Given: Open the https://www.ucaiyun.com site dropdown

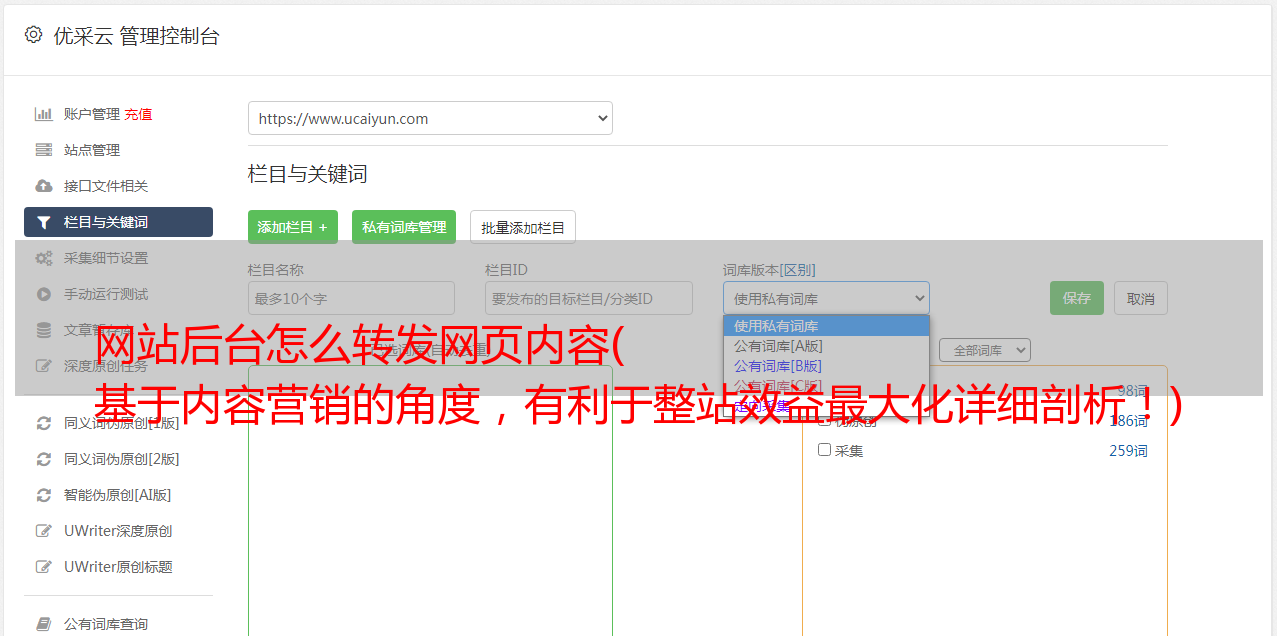Looking at the screenshot, I should [x=430, y=118].
